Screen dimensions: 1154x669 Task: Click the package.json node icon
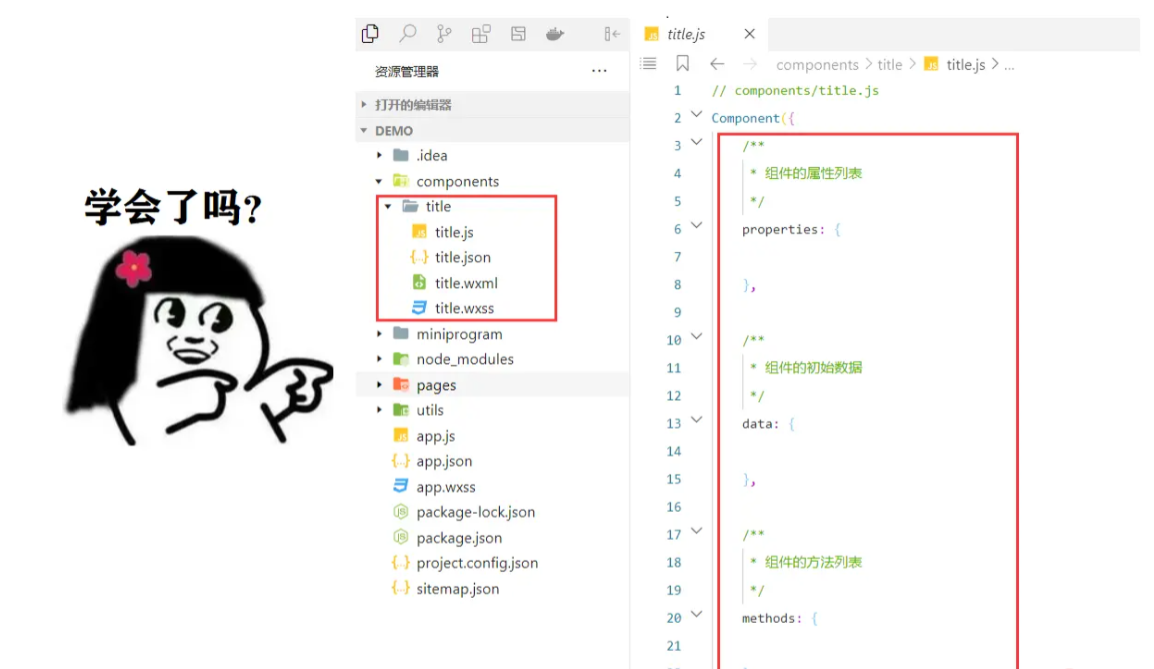(400, 537)
